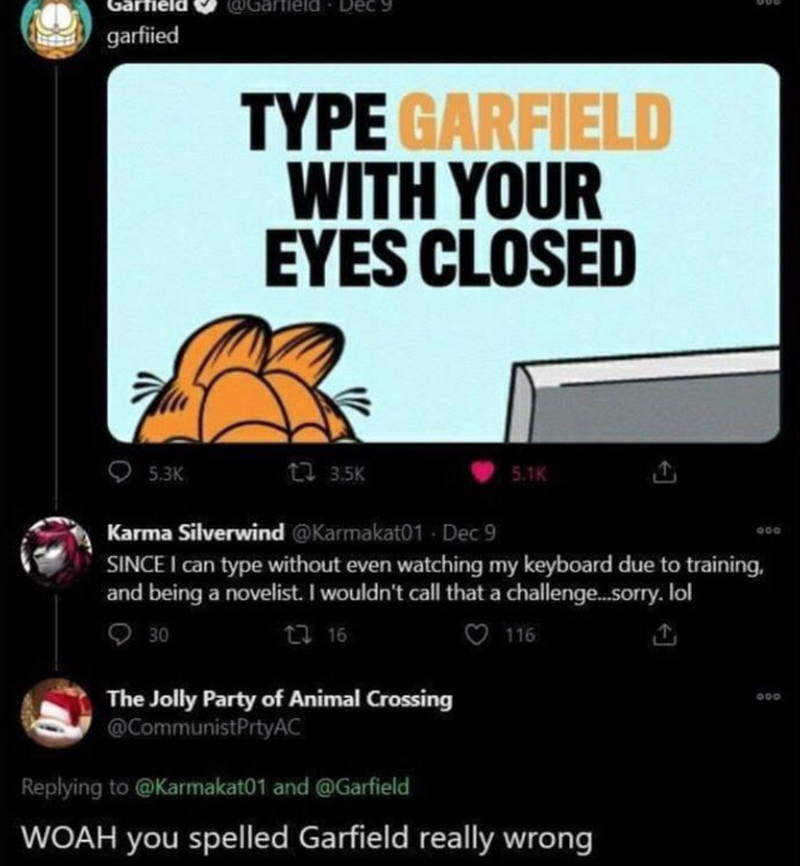Click the @Garfield mention in the reply line
This screenshot has height=866, width=800.
[363, 787]
